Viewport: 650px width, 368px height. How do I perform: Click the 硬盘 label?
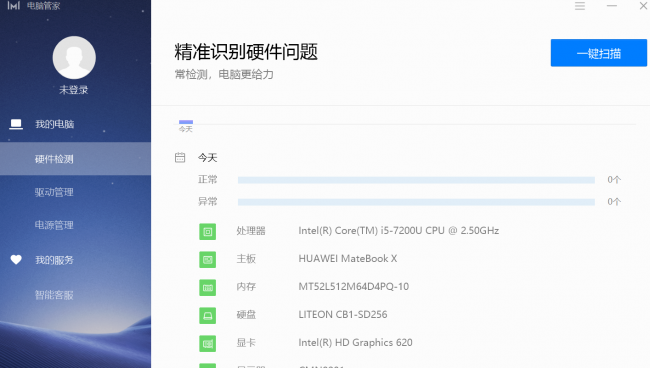click(x=246, y=315)
